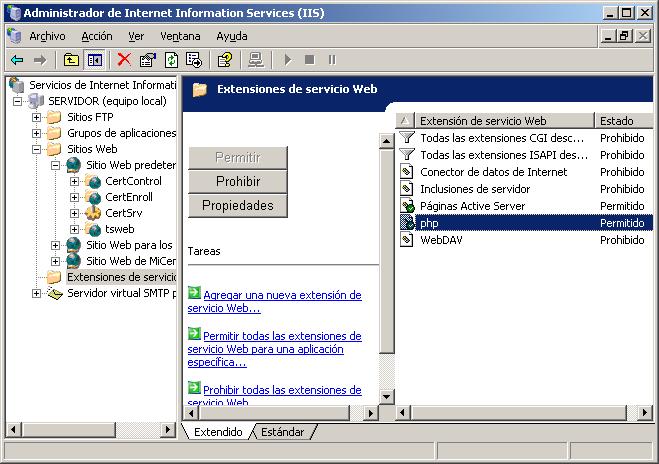Click the SERVIDOR computer icon
The height and width of the screenshot is (464, 659).
[36, 101]
